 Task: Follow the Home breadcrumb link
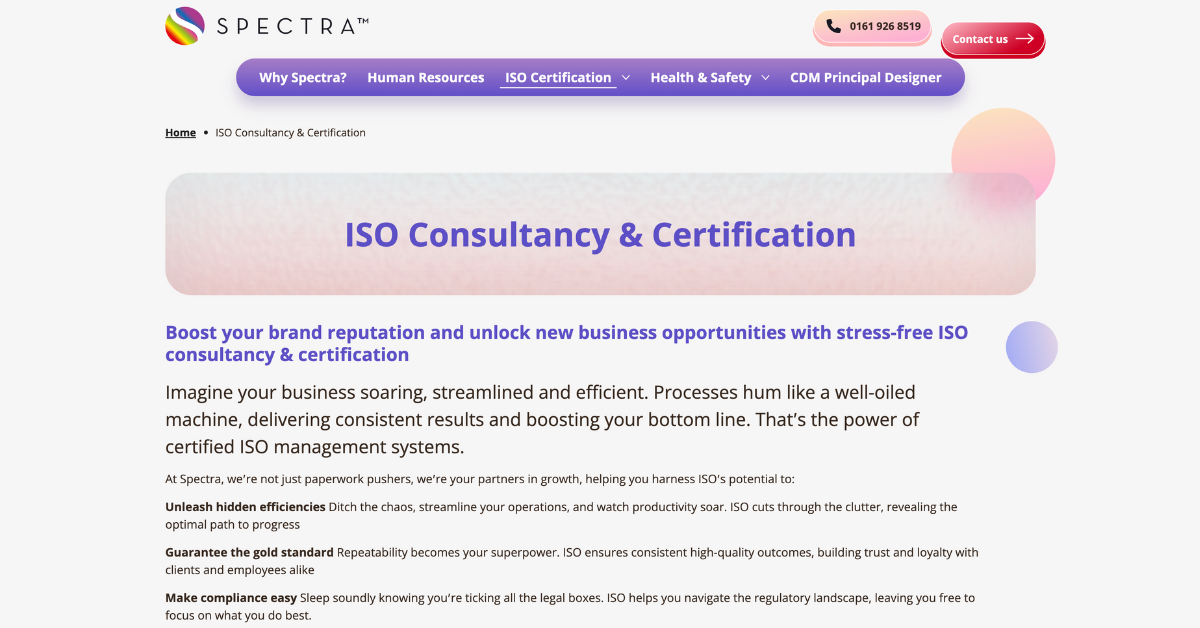click(x=180, y=132)
